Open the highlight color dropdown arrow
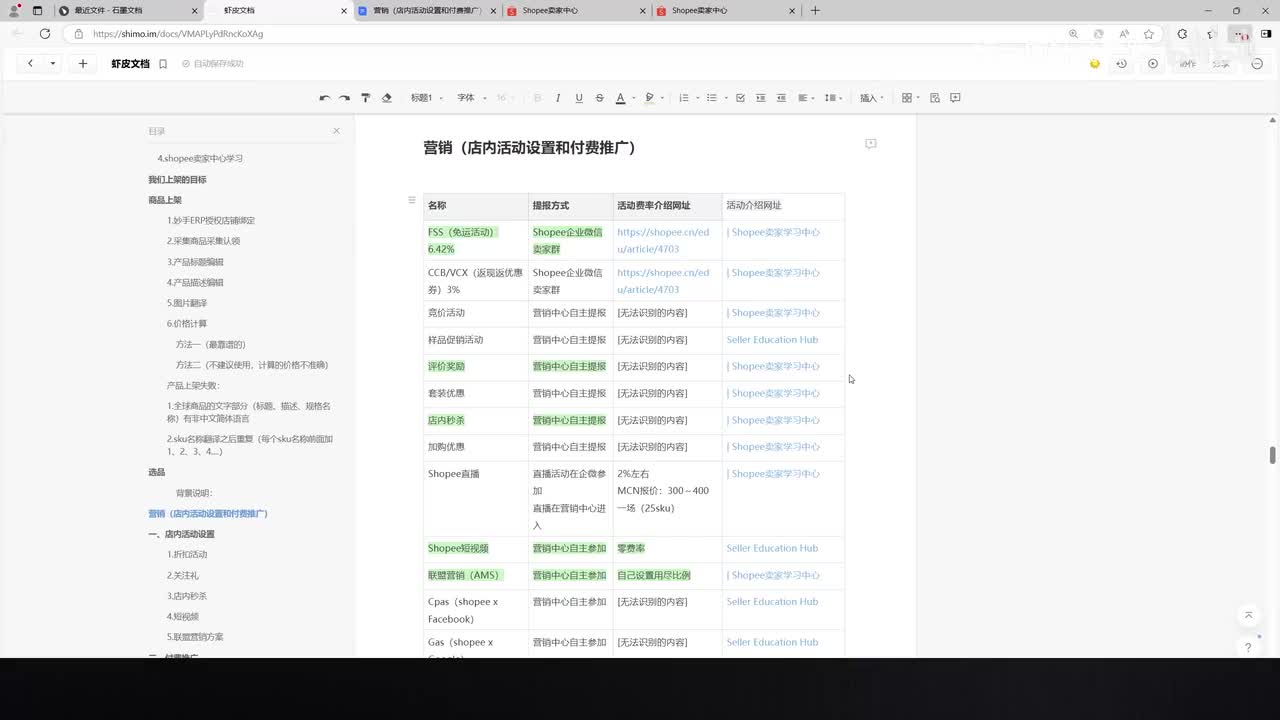Image resolution: width=1280 pixels, height=720 pixels. point(663,98)
